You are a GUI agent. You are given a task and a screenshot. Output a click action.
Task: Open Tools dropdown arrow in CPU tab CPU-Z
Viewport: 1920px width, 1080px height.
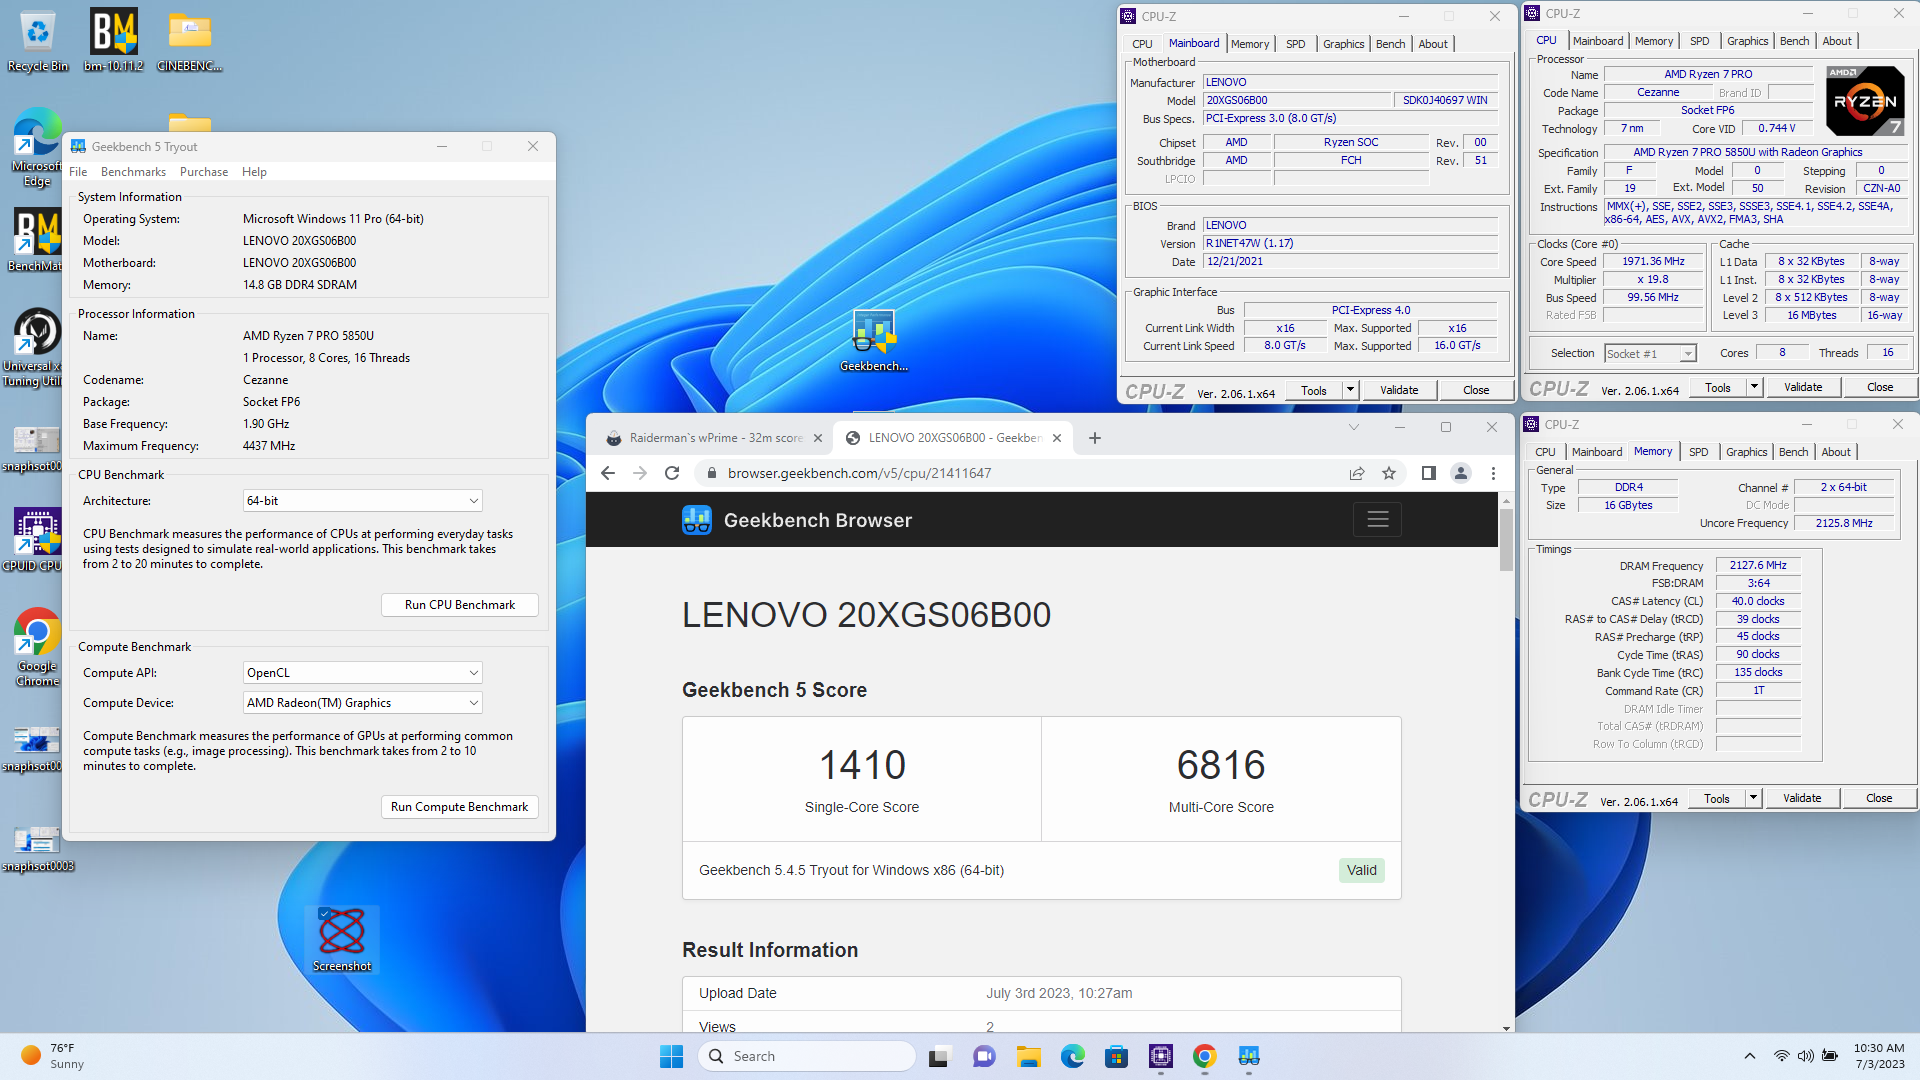(1754, 387)
